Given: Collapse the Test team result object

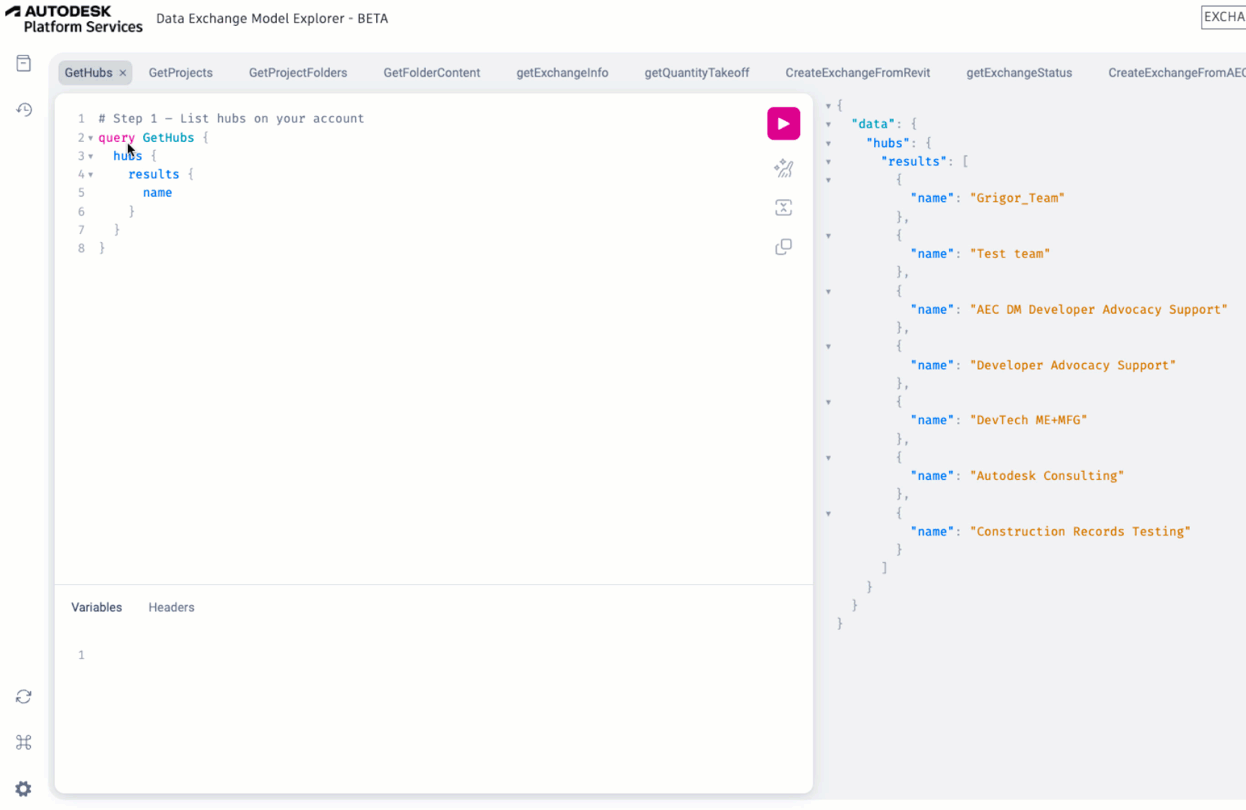Looking at the screenshot, I should (x=828, y=236).
